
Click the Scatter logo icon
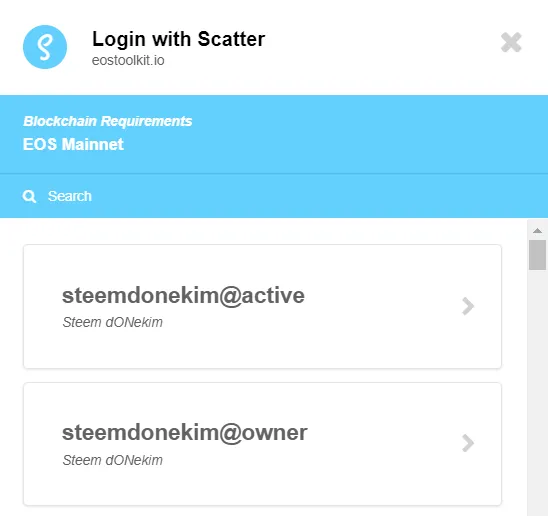45,47
